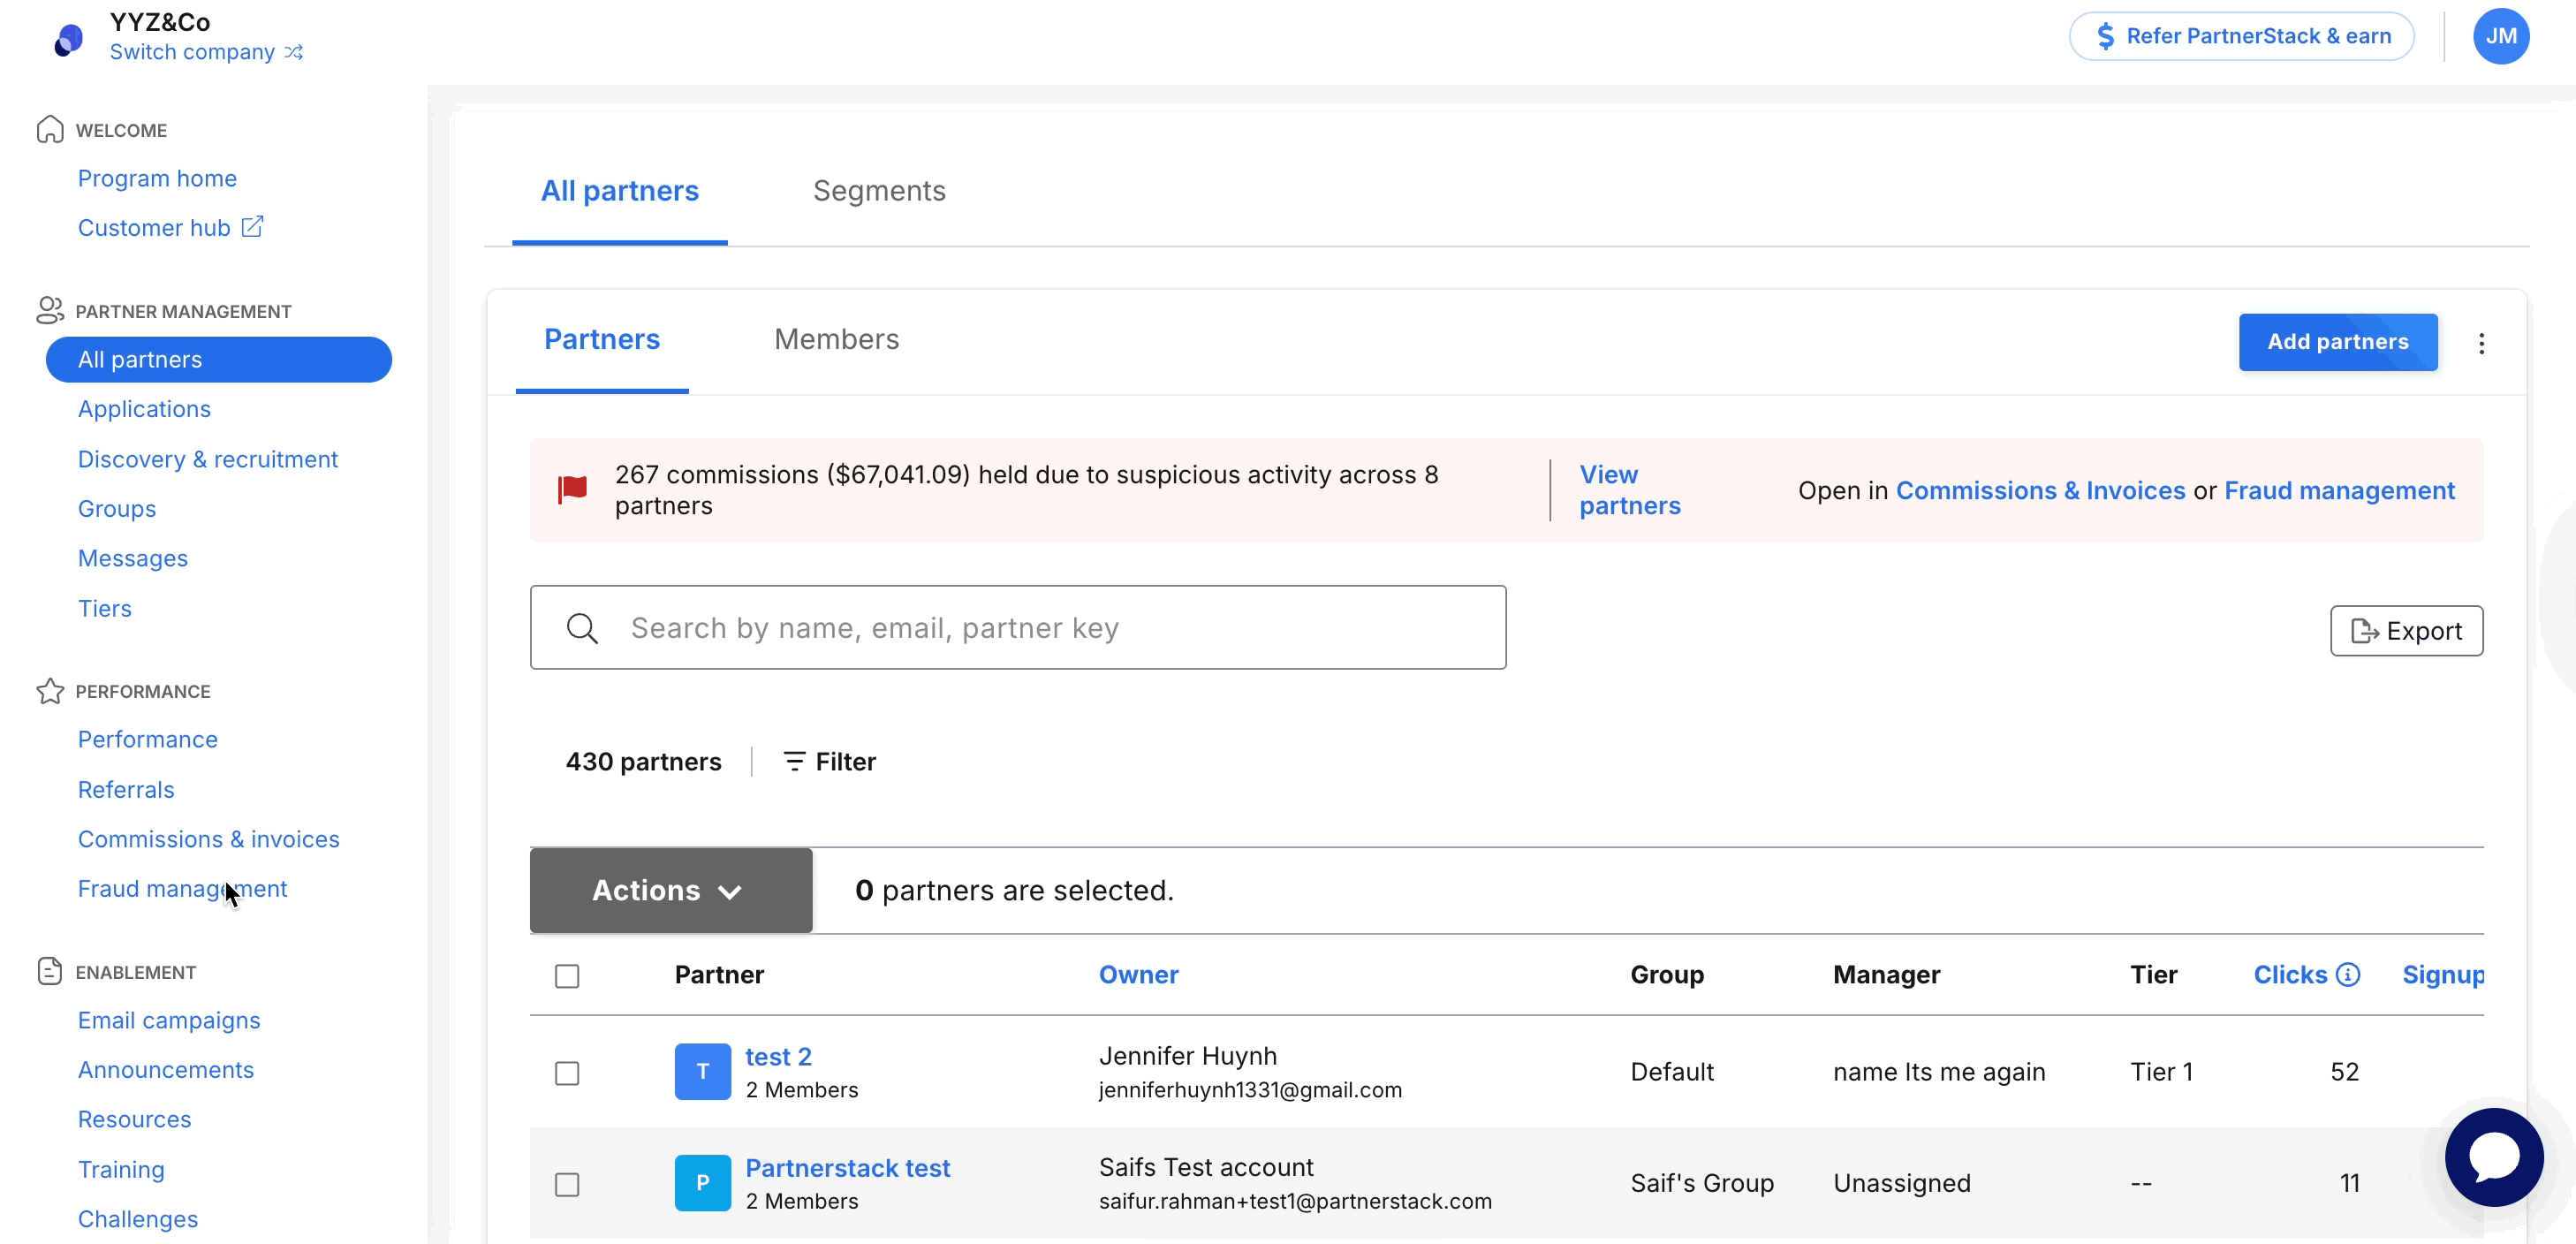Click the Saif's Group cell
This screenshot has height=1244, width=2576.
(1702, 1183)
